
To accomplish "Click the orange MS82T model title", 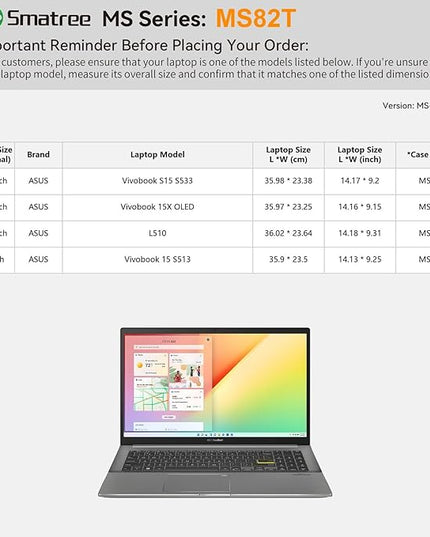I will click(256, 18).
